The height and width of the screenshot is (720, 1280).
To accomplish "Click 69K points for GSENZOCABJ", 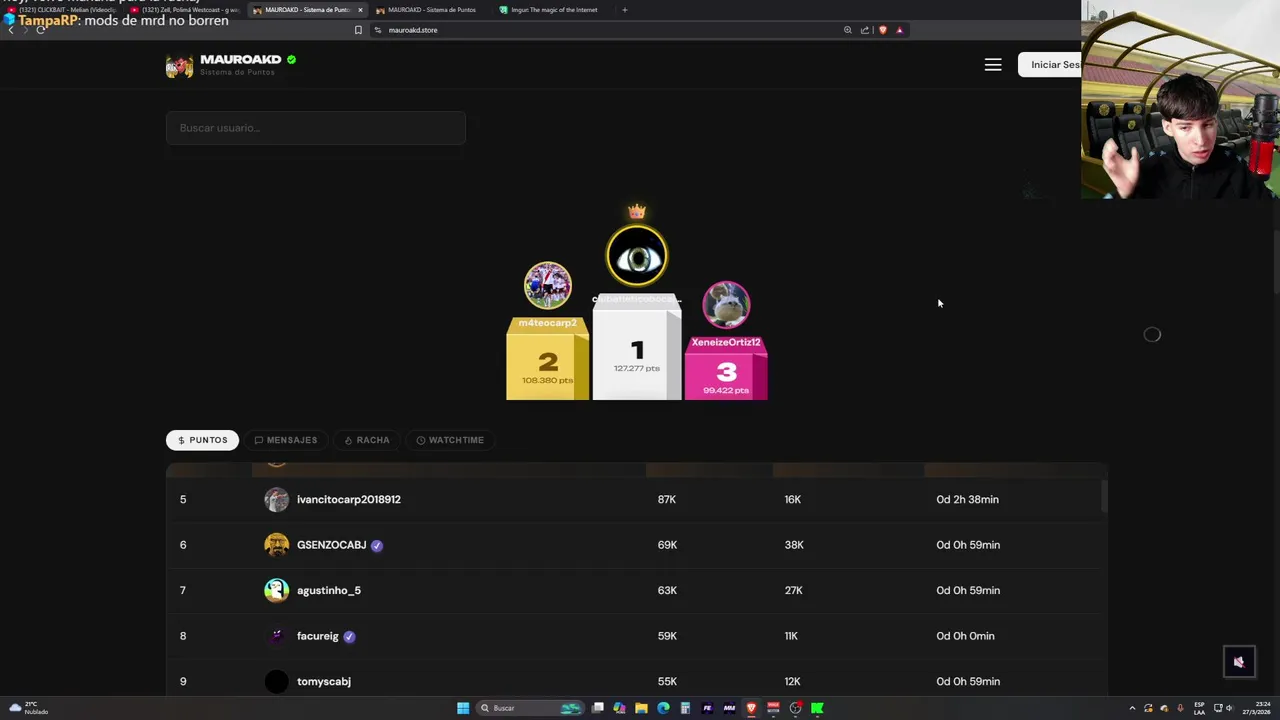I will coord(667,545).
